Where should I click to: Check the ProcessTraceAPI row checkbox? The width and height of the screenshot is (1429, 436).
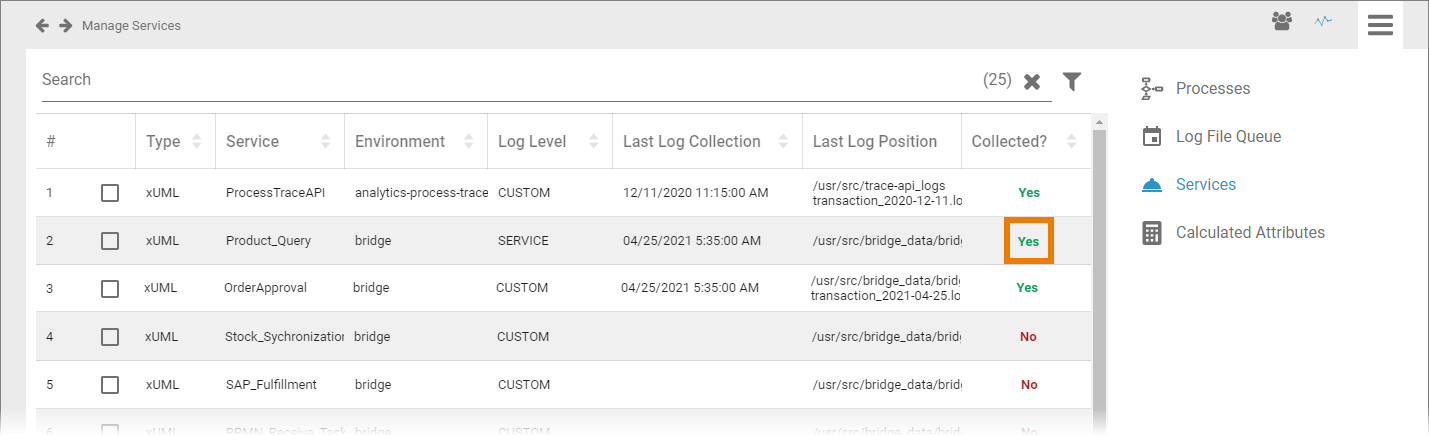110,193
